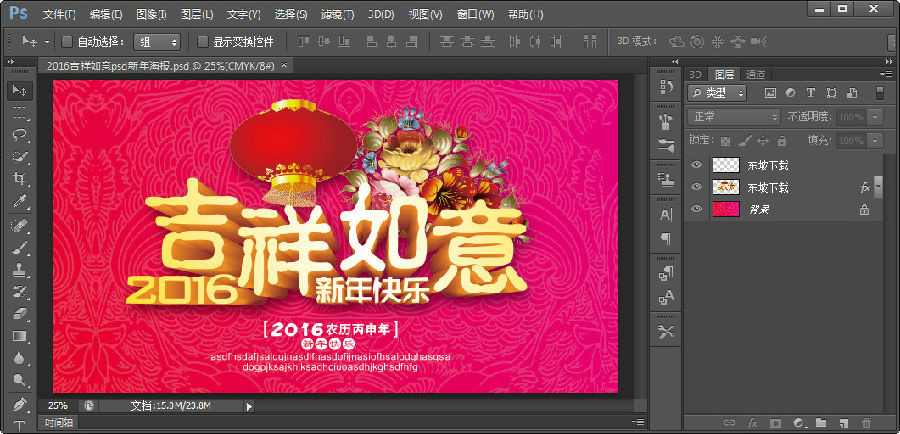Open the Clone Source panel icon
This screenshot has width=900, height=434.
tap(666, 179)
